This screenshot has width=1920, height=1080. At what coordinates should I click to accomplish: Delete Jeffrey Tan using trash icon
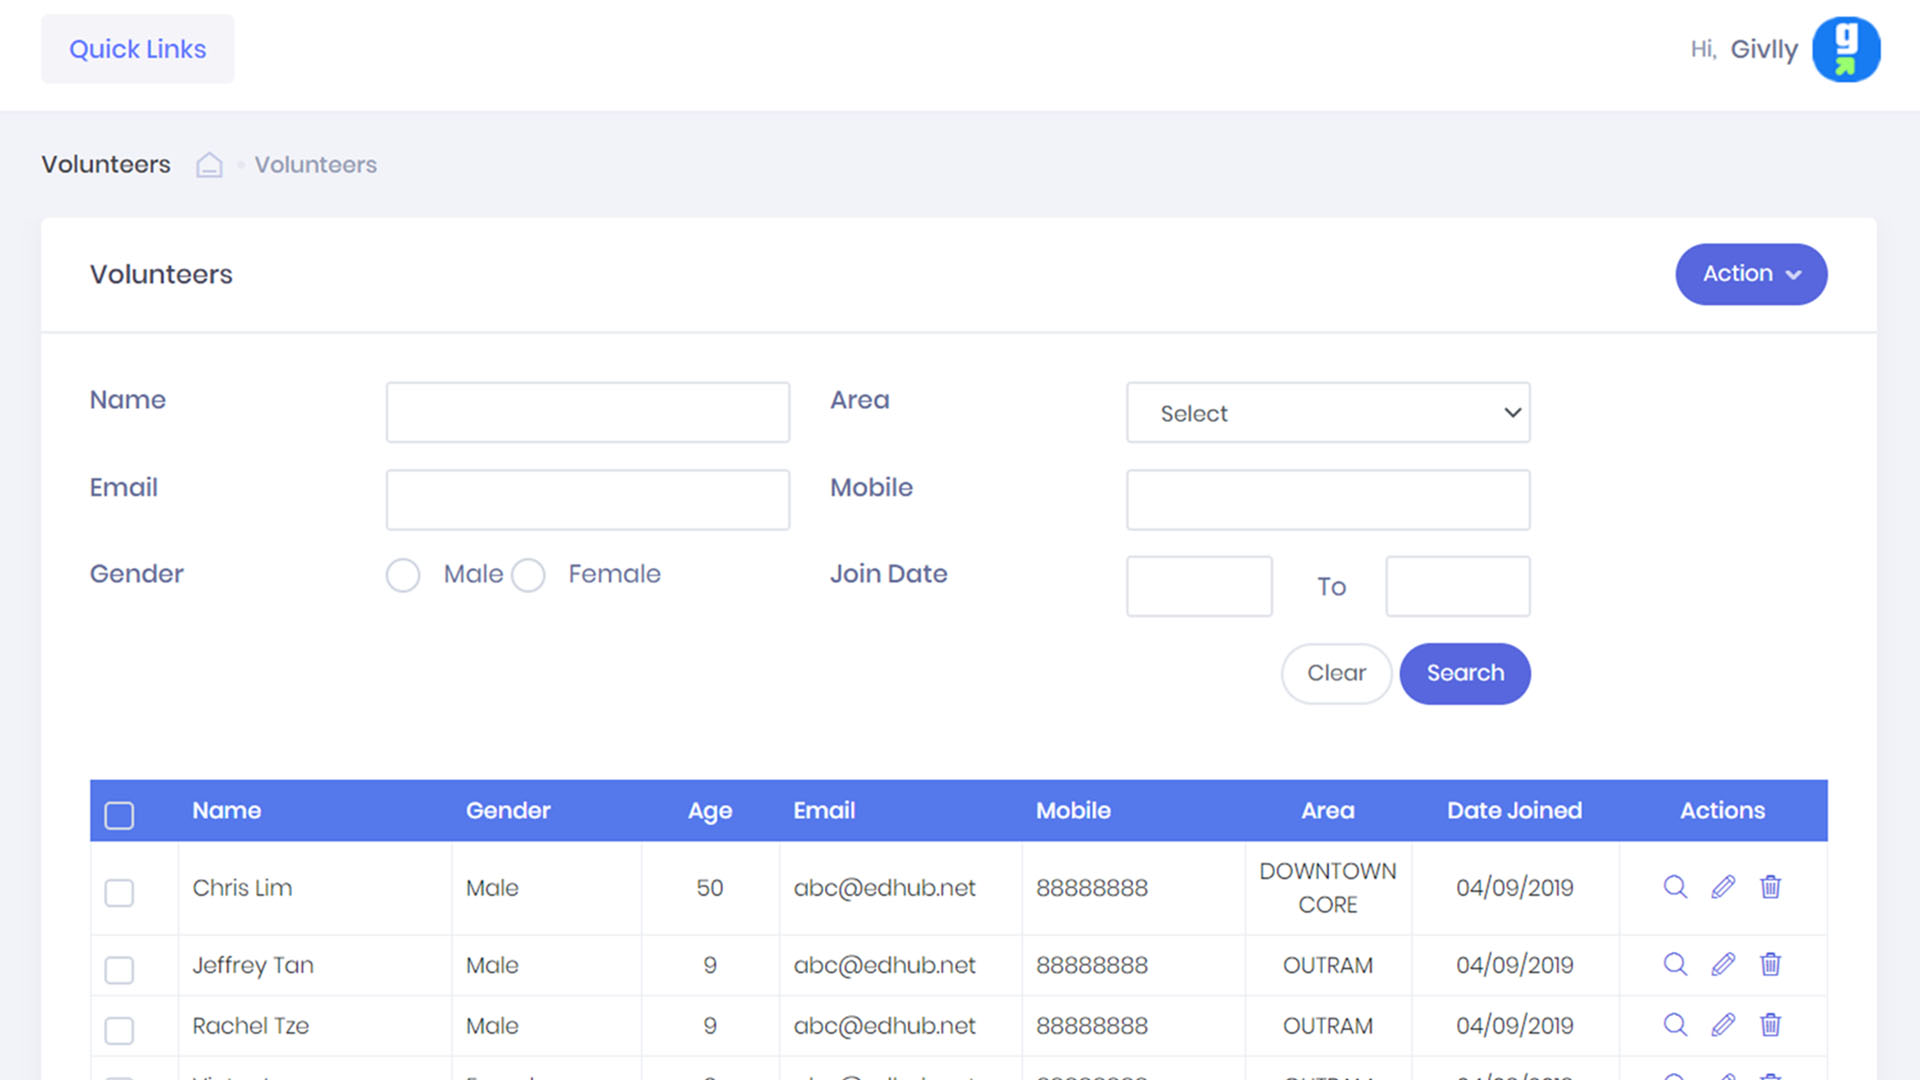[x=1770, y=964]
